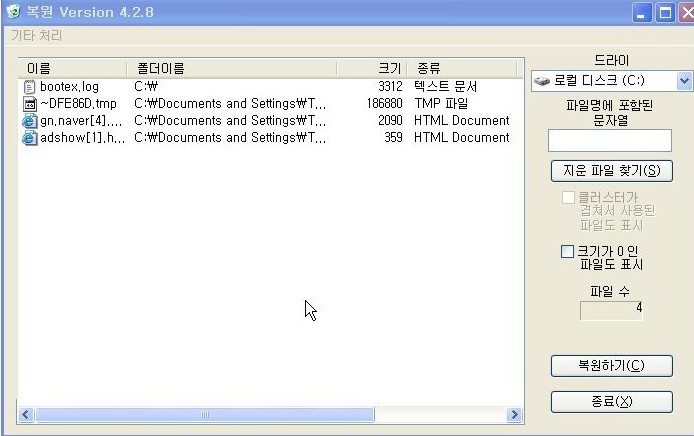Image resolution: width=694 pixels, height=436 pixels.
Task: Click the 지운 파일 찾기(S) button
Action: [612, 171]
